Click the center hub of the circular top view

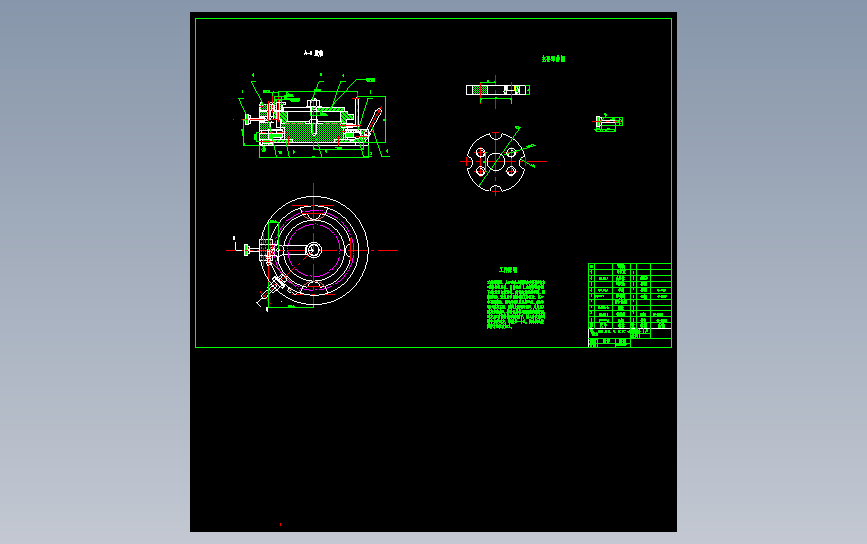click(314, 250)
